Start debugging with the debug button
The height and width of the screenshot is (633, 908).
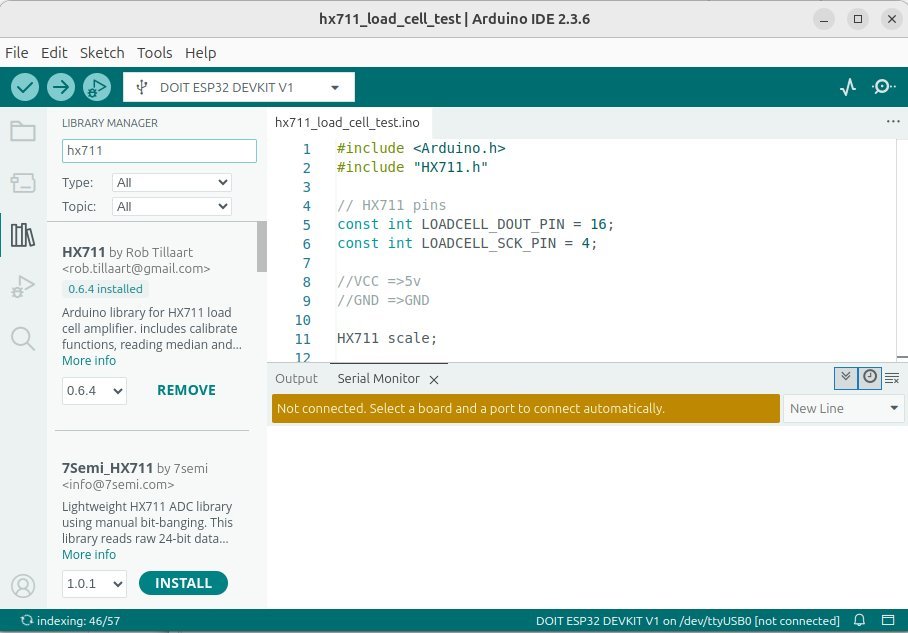pos(97,87)
